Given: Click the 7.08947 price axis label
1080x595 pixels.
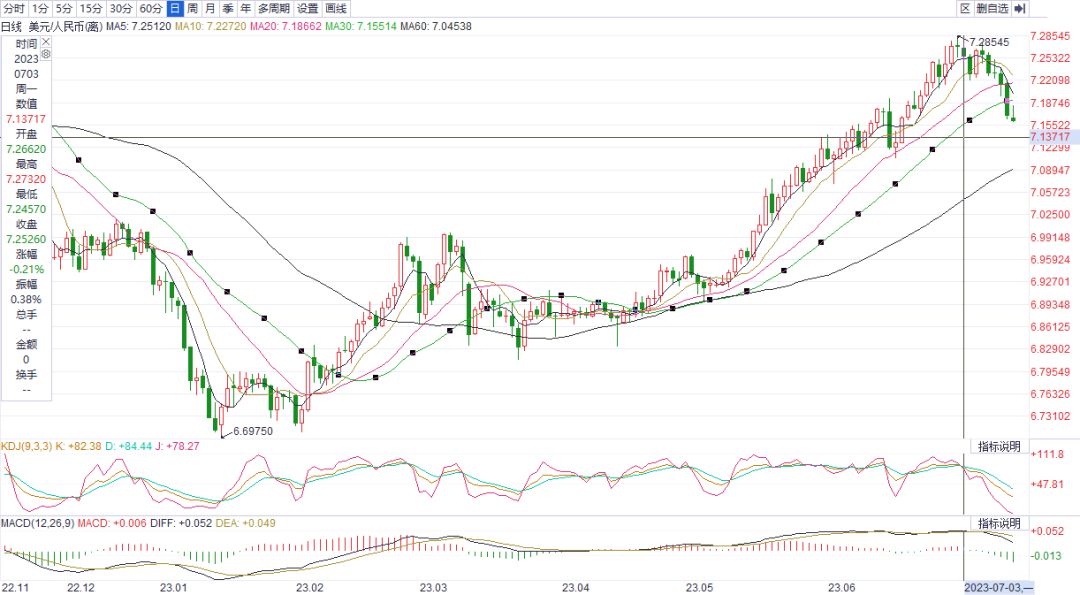Looking at the screenshot, I should pyautogui.click(x=1050, y=170).
